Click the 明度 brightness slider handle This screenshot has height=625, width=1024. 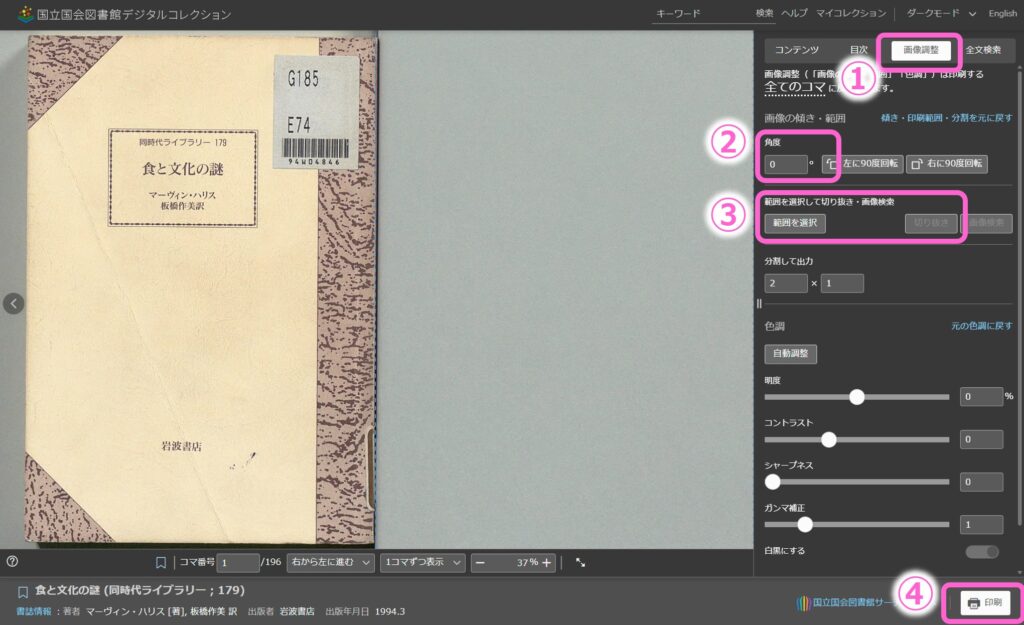coord(856,396)
